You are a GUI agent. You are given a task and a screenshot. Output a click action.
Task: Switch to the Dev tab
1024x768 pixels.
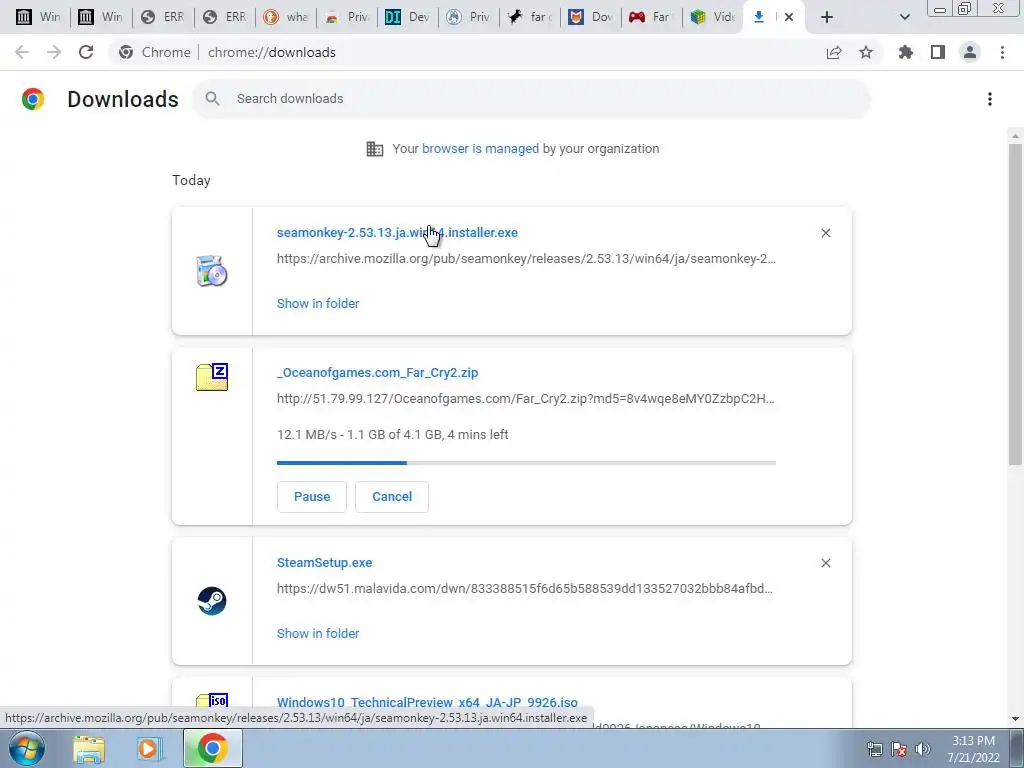coord(407,17)
